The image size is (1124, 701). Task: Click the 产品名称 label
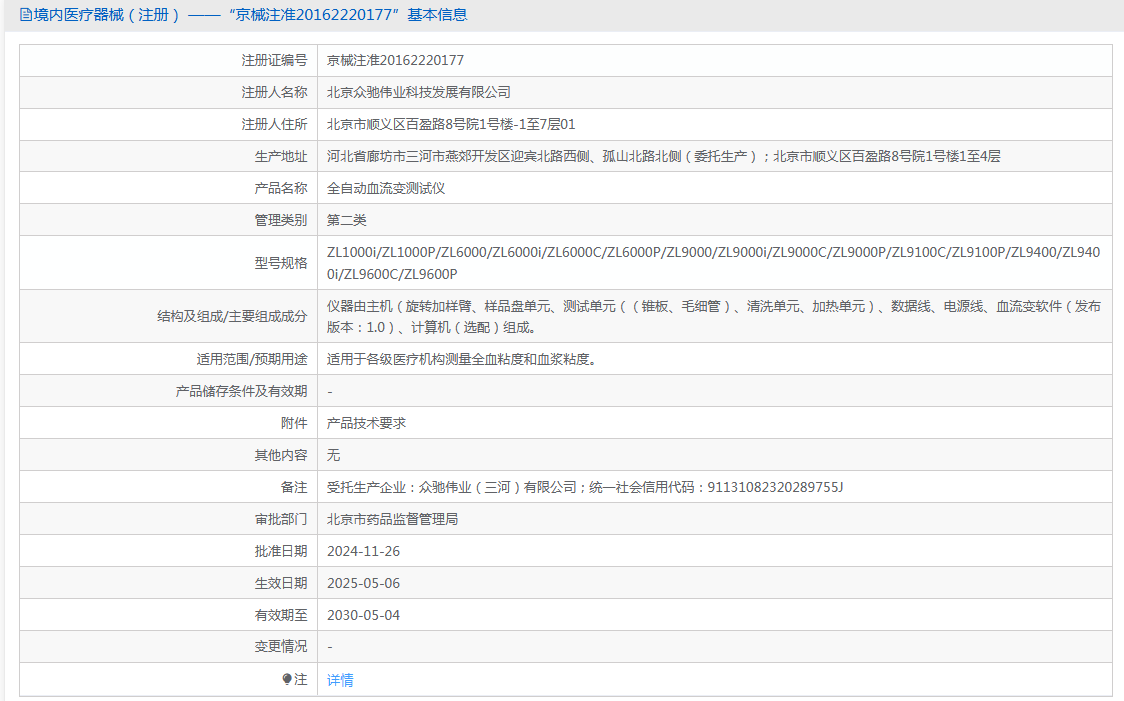(281, 189)
